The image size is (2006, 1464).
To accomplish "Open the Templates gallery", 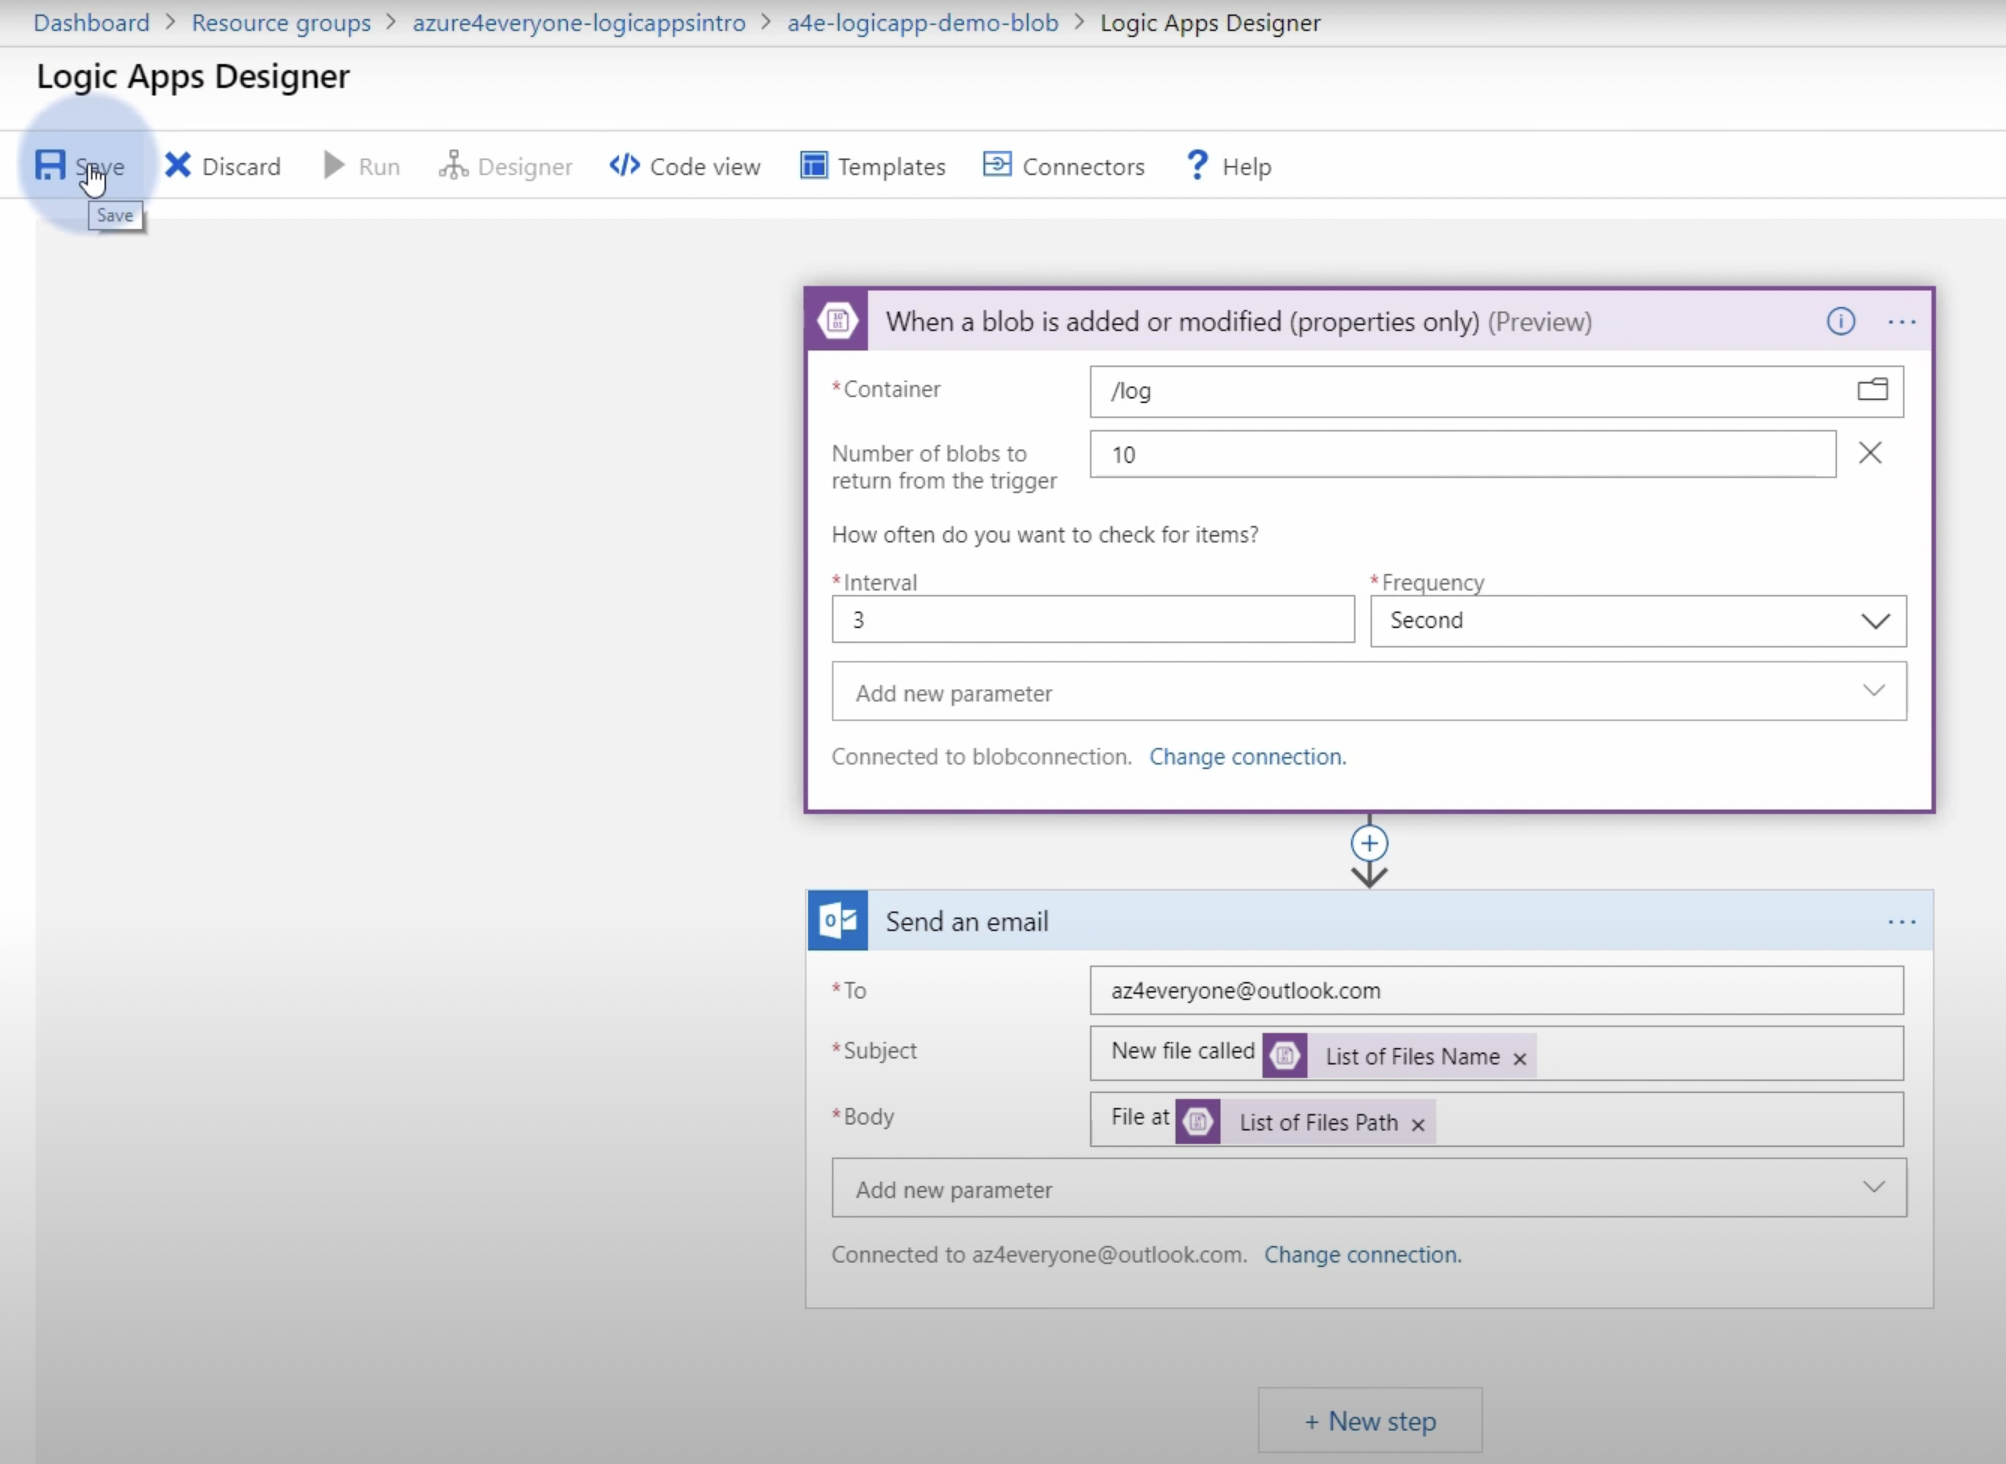I will 872,166.
